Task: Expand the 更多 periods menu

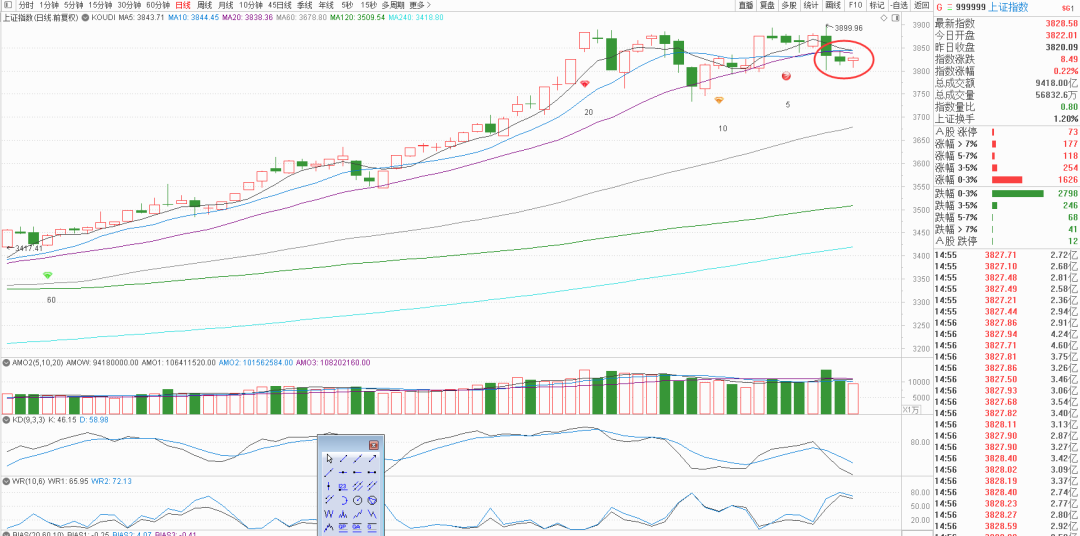Action: pos(418,5)
